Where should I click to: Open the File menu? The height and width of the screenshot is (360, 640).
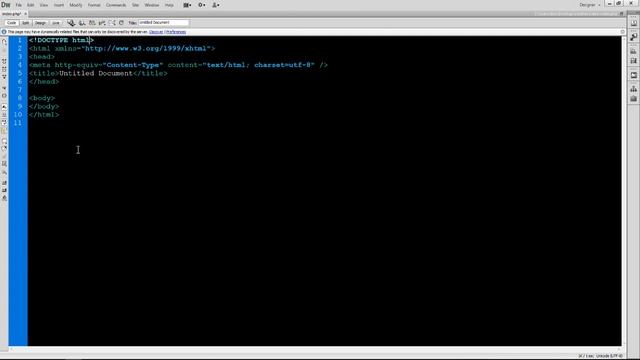click(18, 5)
